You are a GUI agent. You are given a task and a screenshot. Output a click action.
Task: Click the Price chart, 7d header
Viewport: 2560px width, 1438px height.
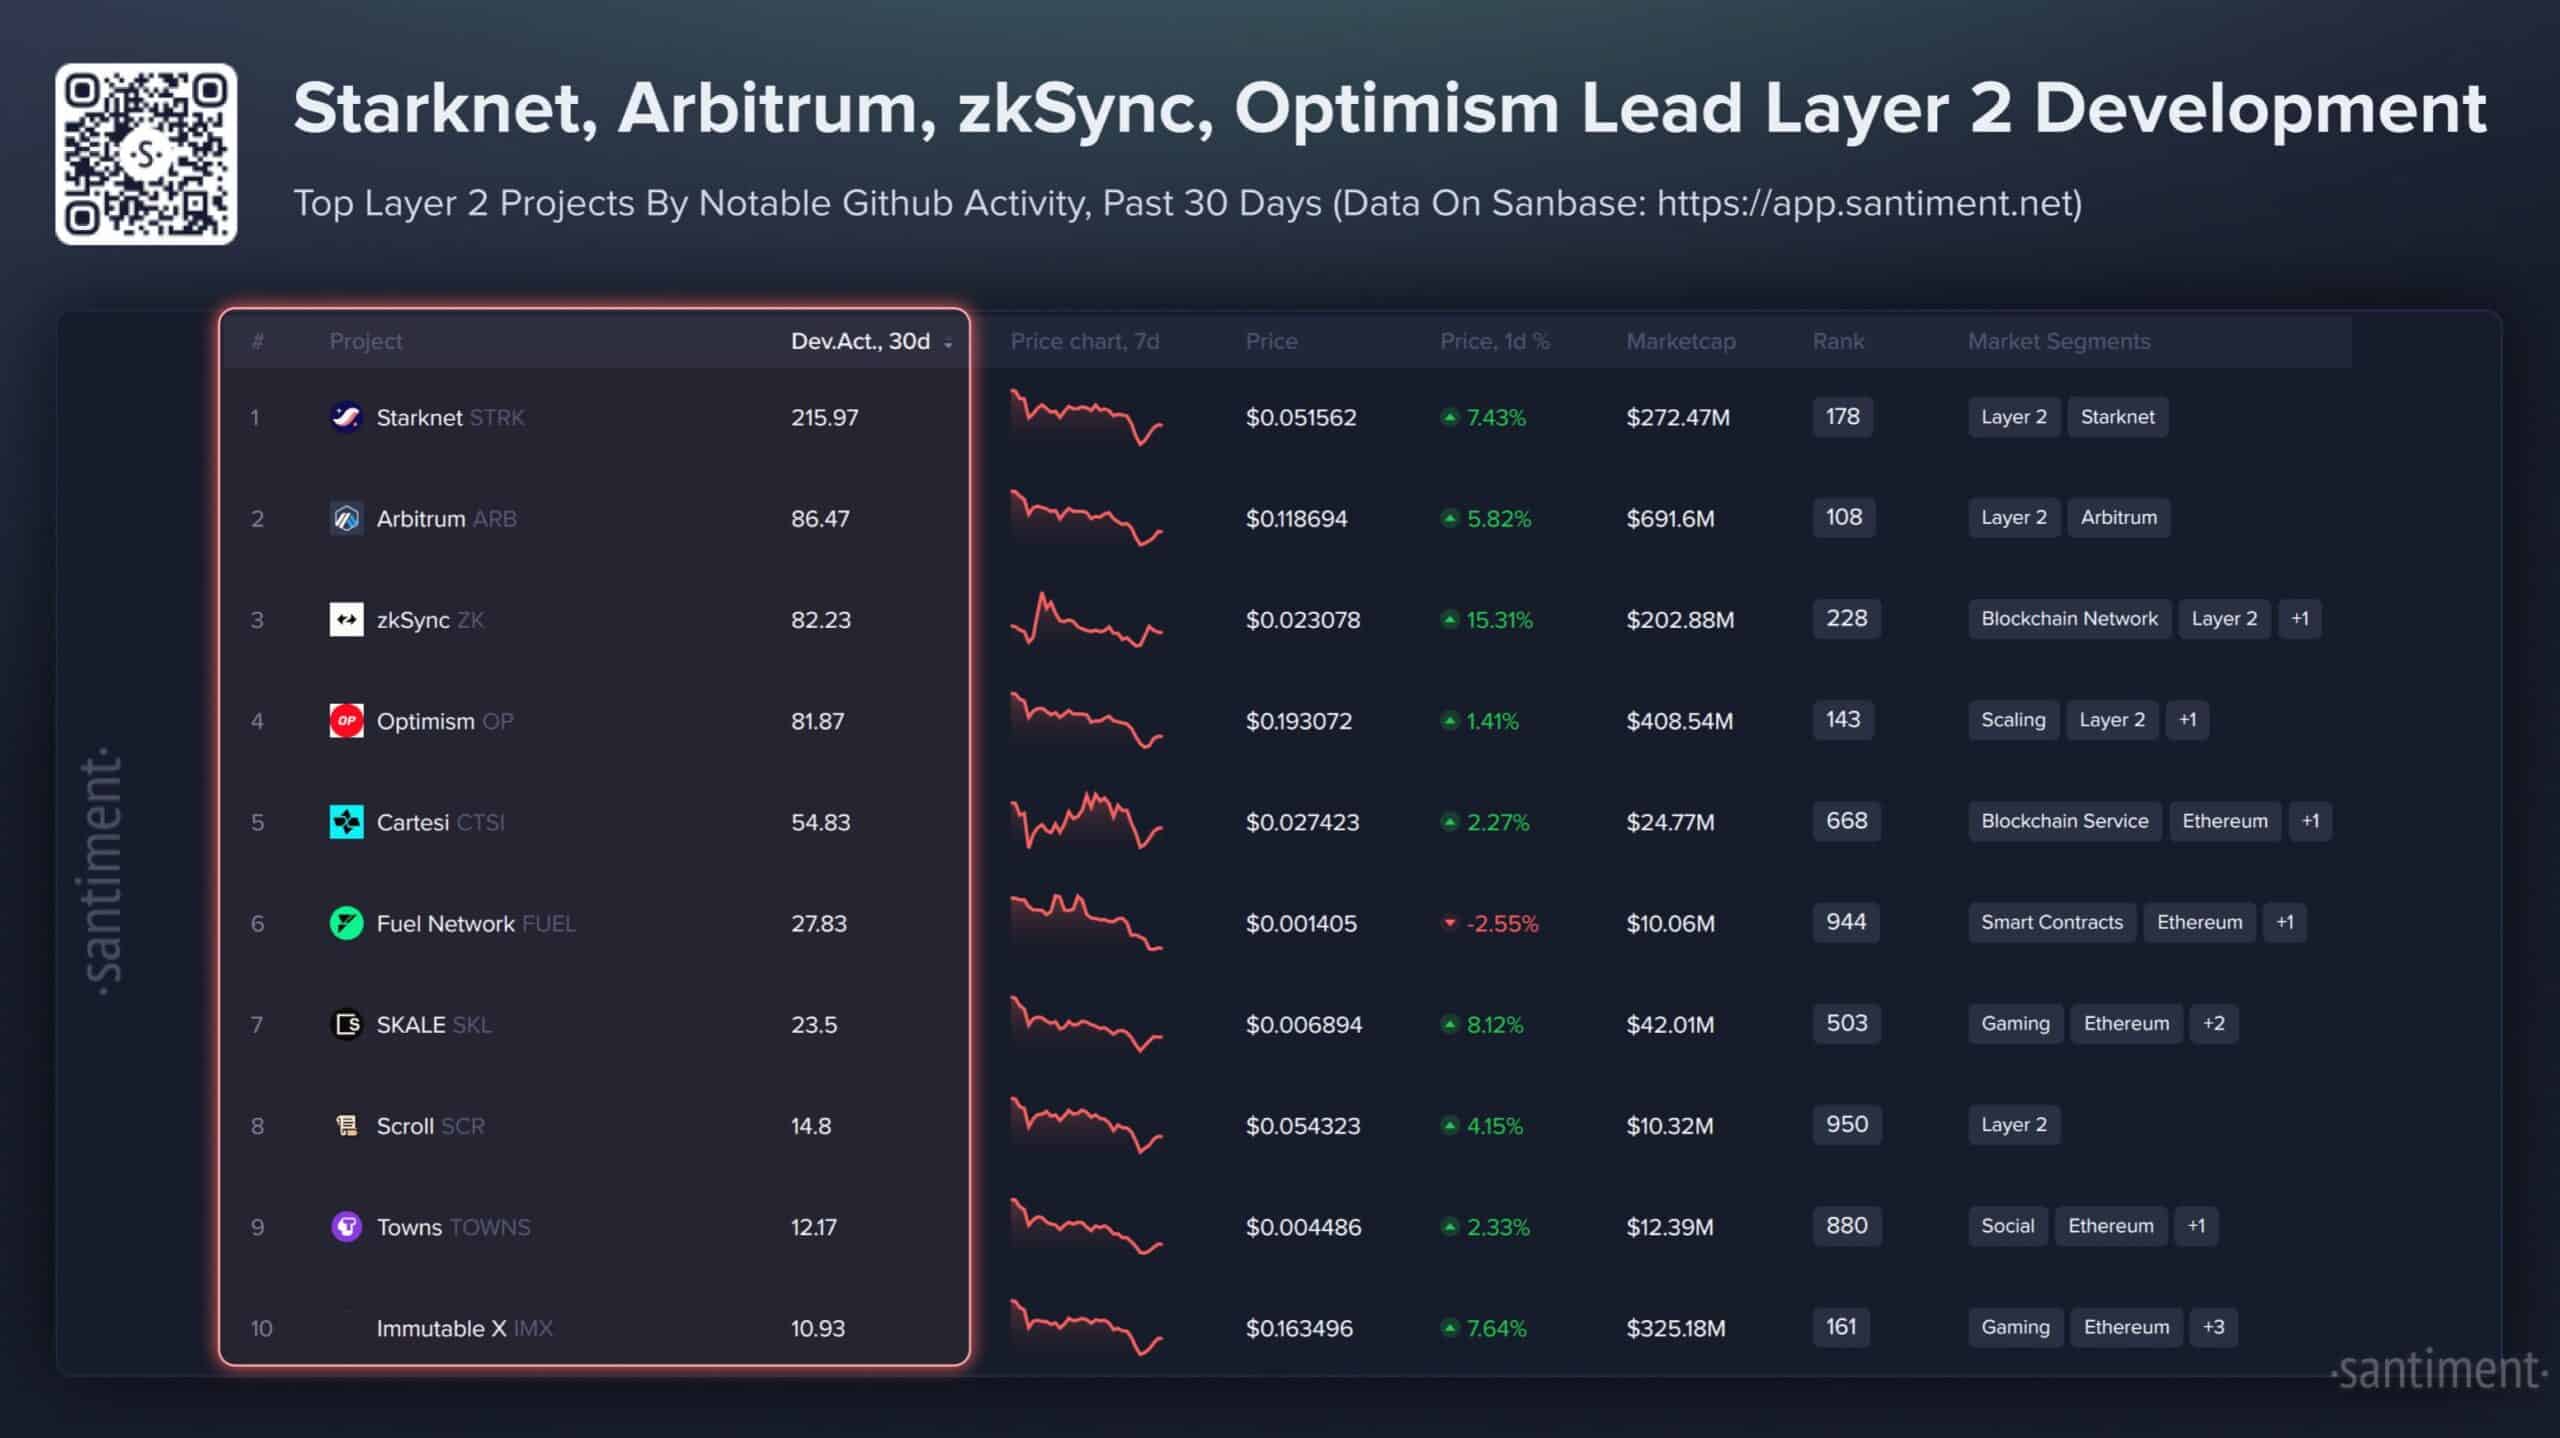[1085, 341]
